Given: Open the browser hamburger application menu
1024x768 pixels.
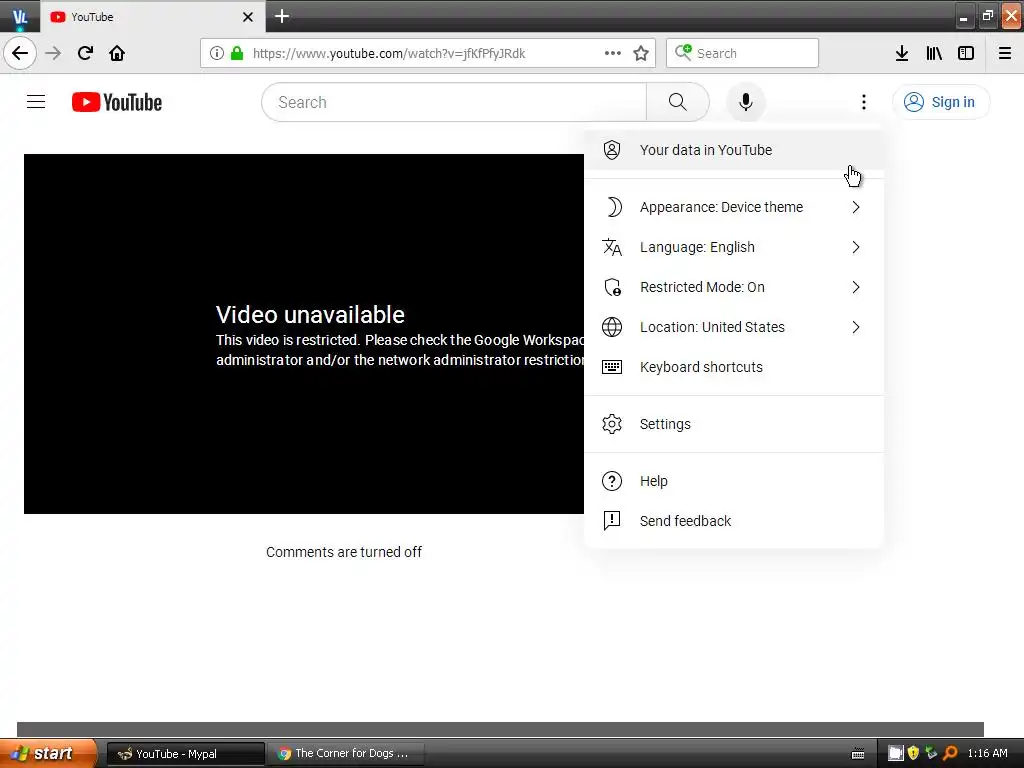Looking at the screenshot, I should coord(1005,53).
